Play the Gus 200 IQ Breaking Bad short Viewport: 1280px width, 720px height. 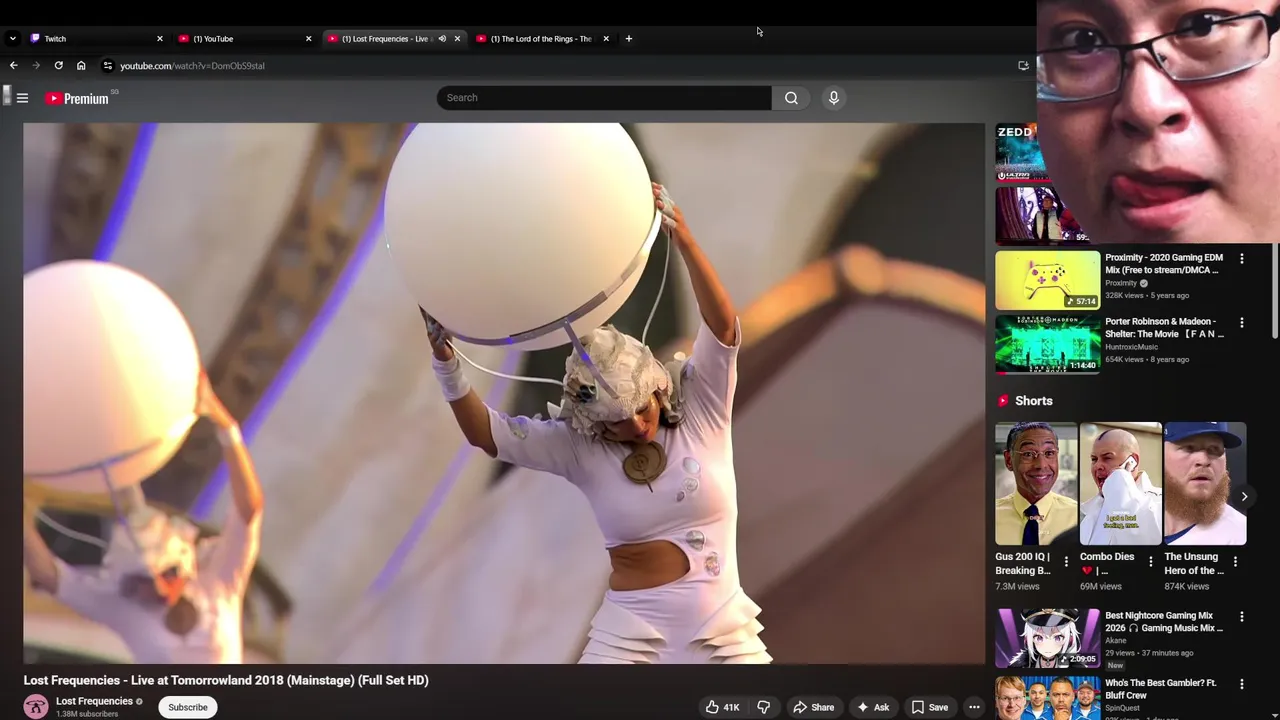pos(1036,484)
